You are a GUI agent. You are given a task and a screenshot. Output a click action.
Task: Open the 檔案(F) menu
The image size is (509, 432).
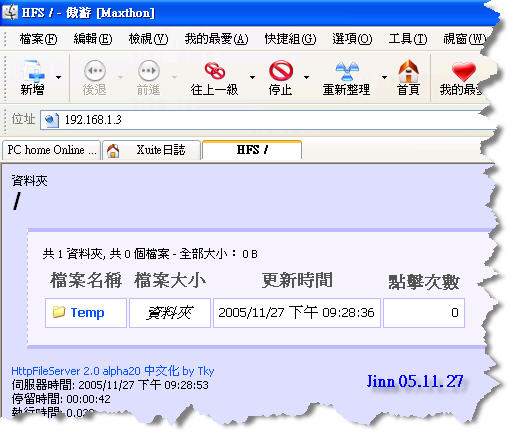click(x=38, y=39)
